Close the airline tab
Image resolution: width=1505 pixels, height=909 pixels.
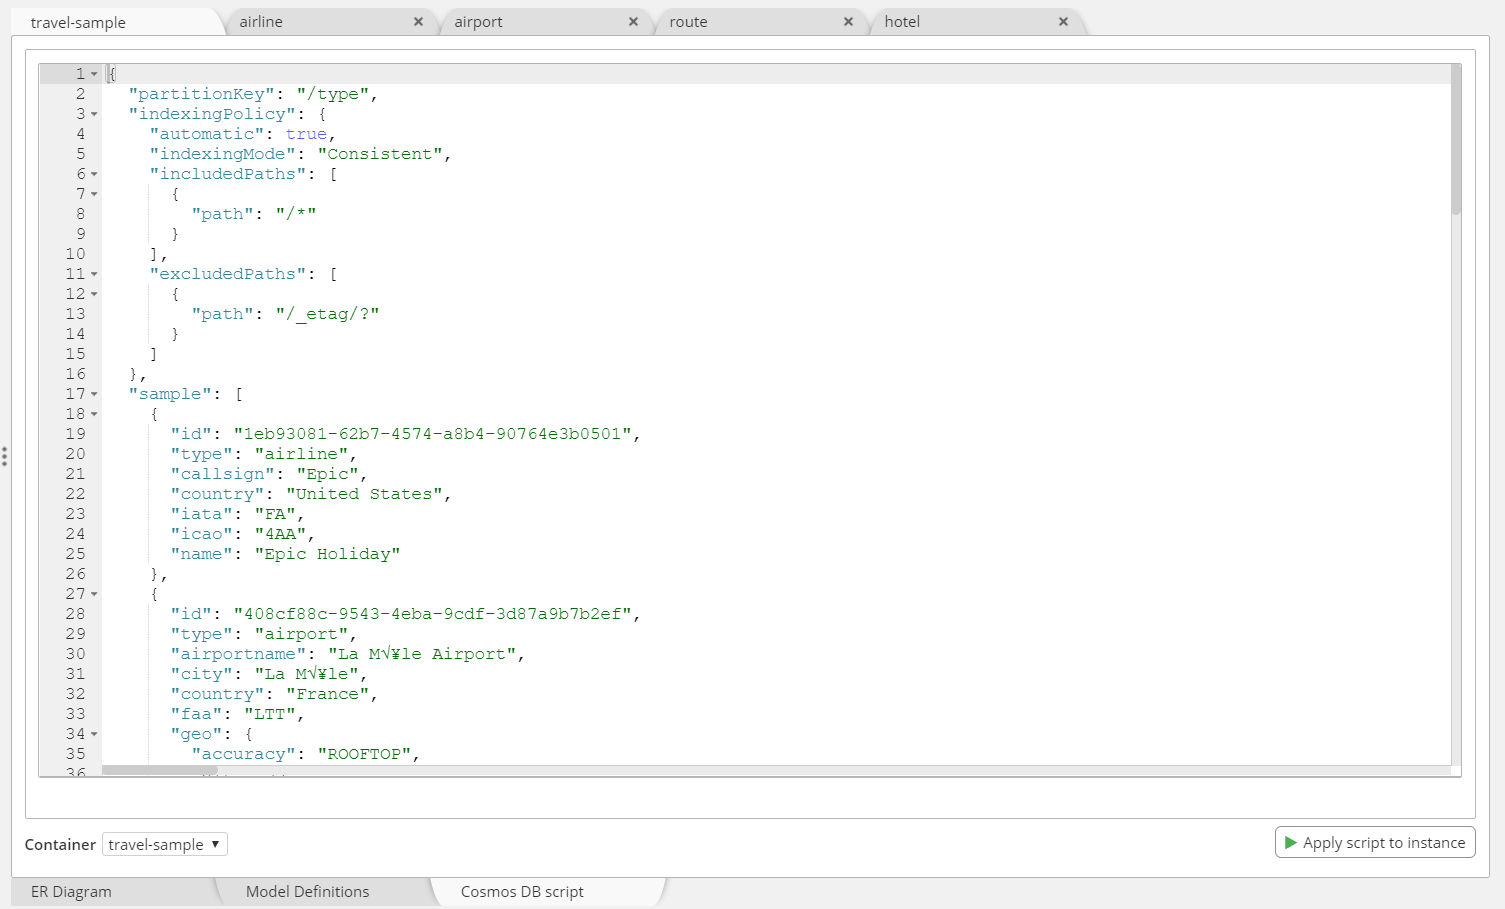coord(418,22)
